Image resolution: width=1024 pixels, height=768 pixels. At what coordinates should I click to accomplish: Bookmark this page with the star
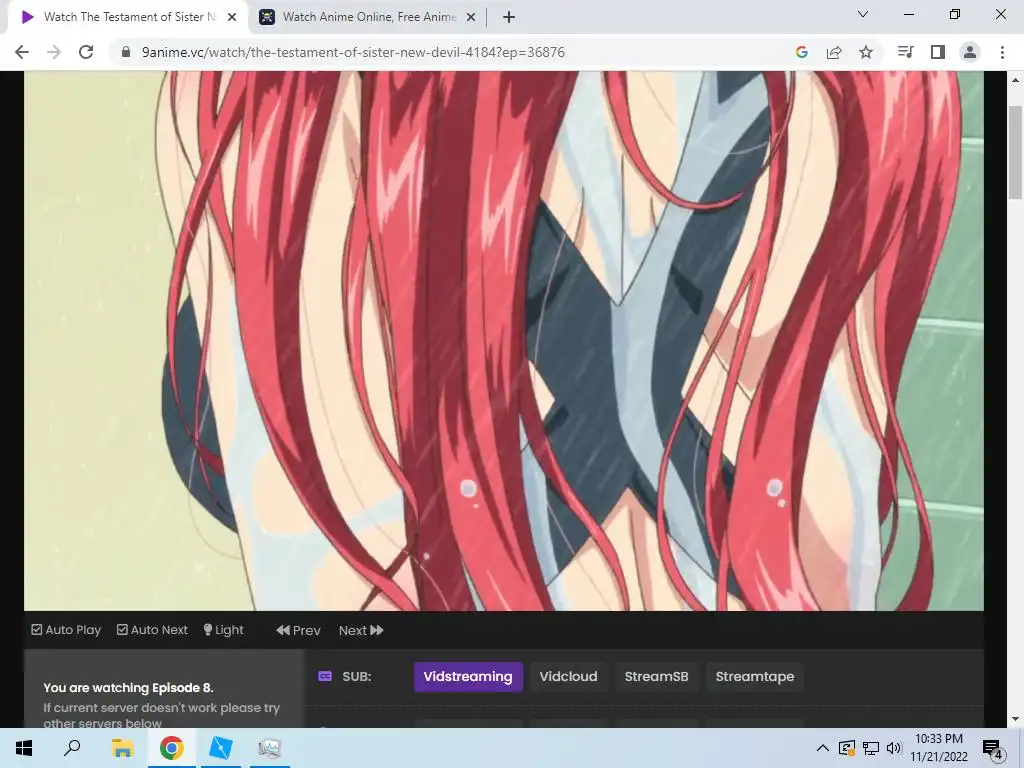pyautogui.click(x=866, y=52)
